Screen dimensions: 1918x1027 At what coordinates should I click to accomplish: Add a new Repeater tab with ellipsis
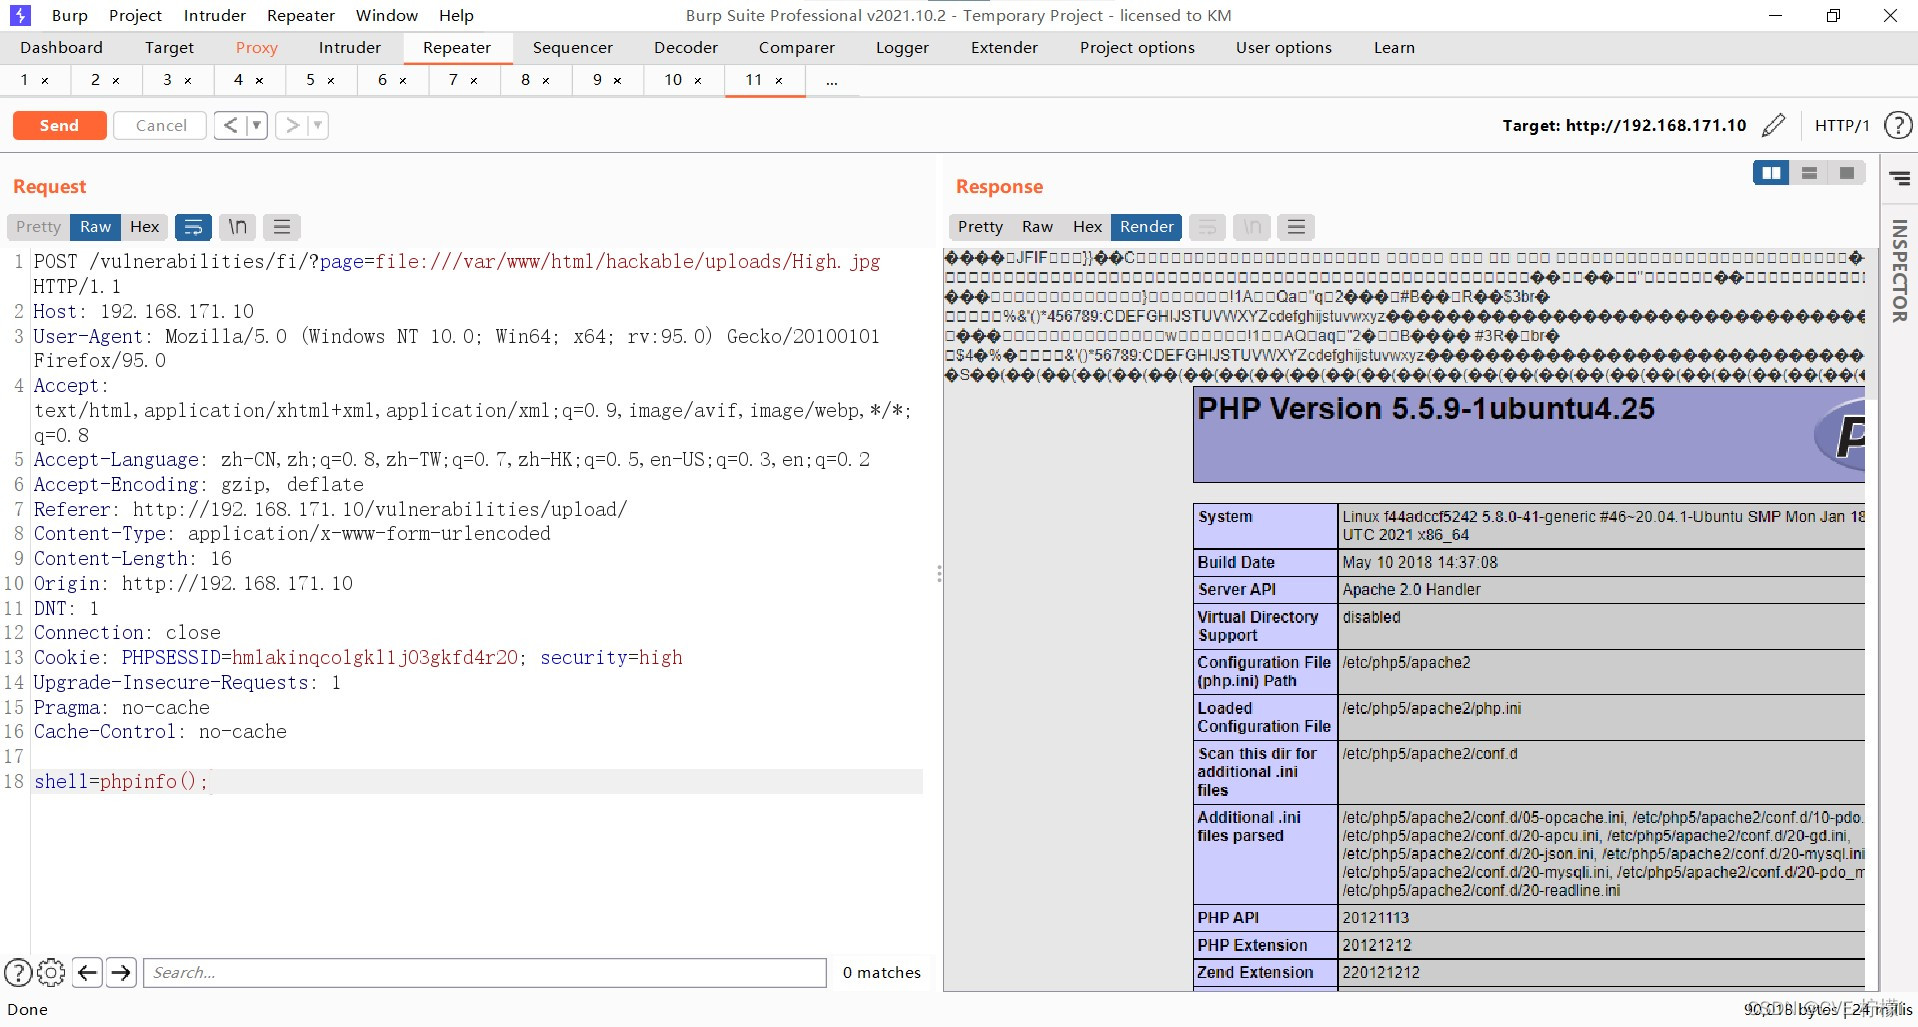click(832, 81)
